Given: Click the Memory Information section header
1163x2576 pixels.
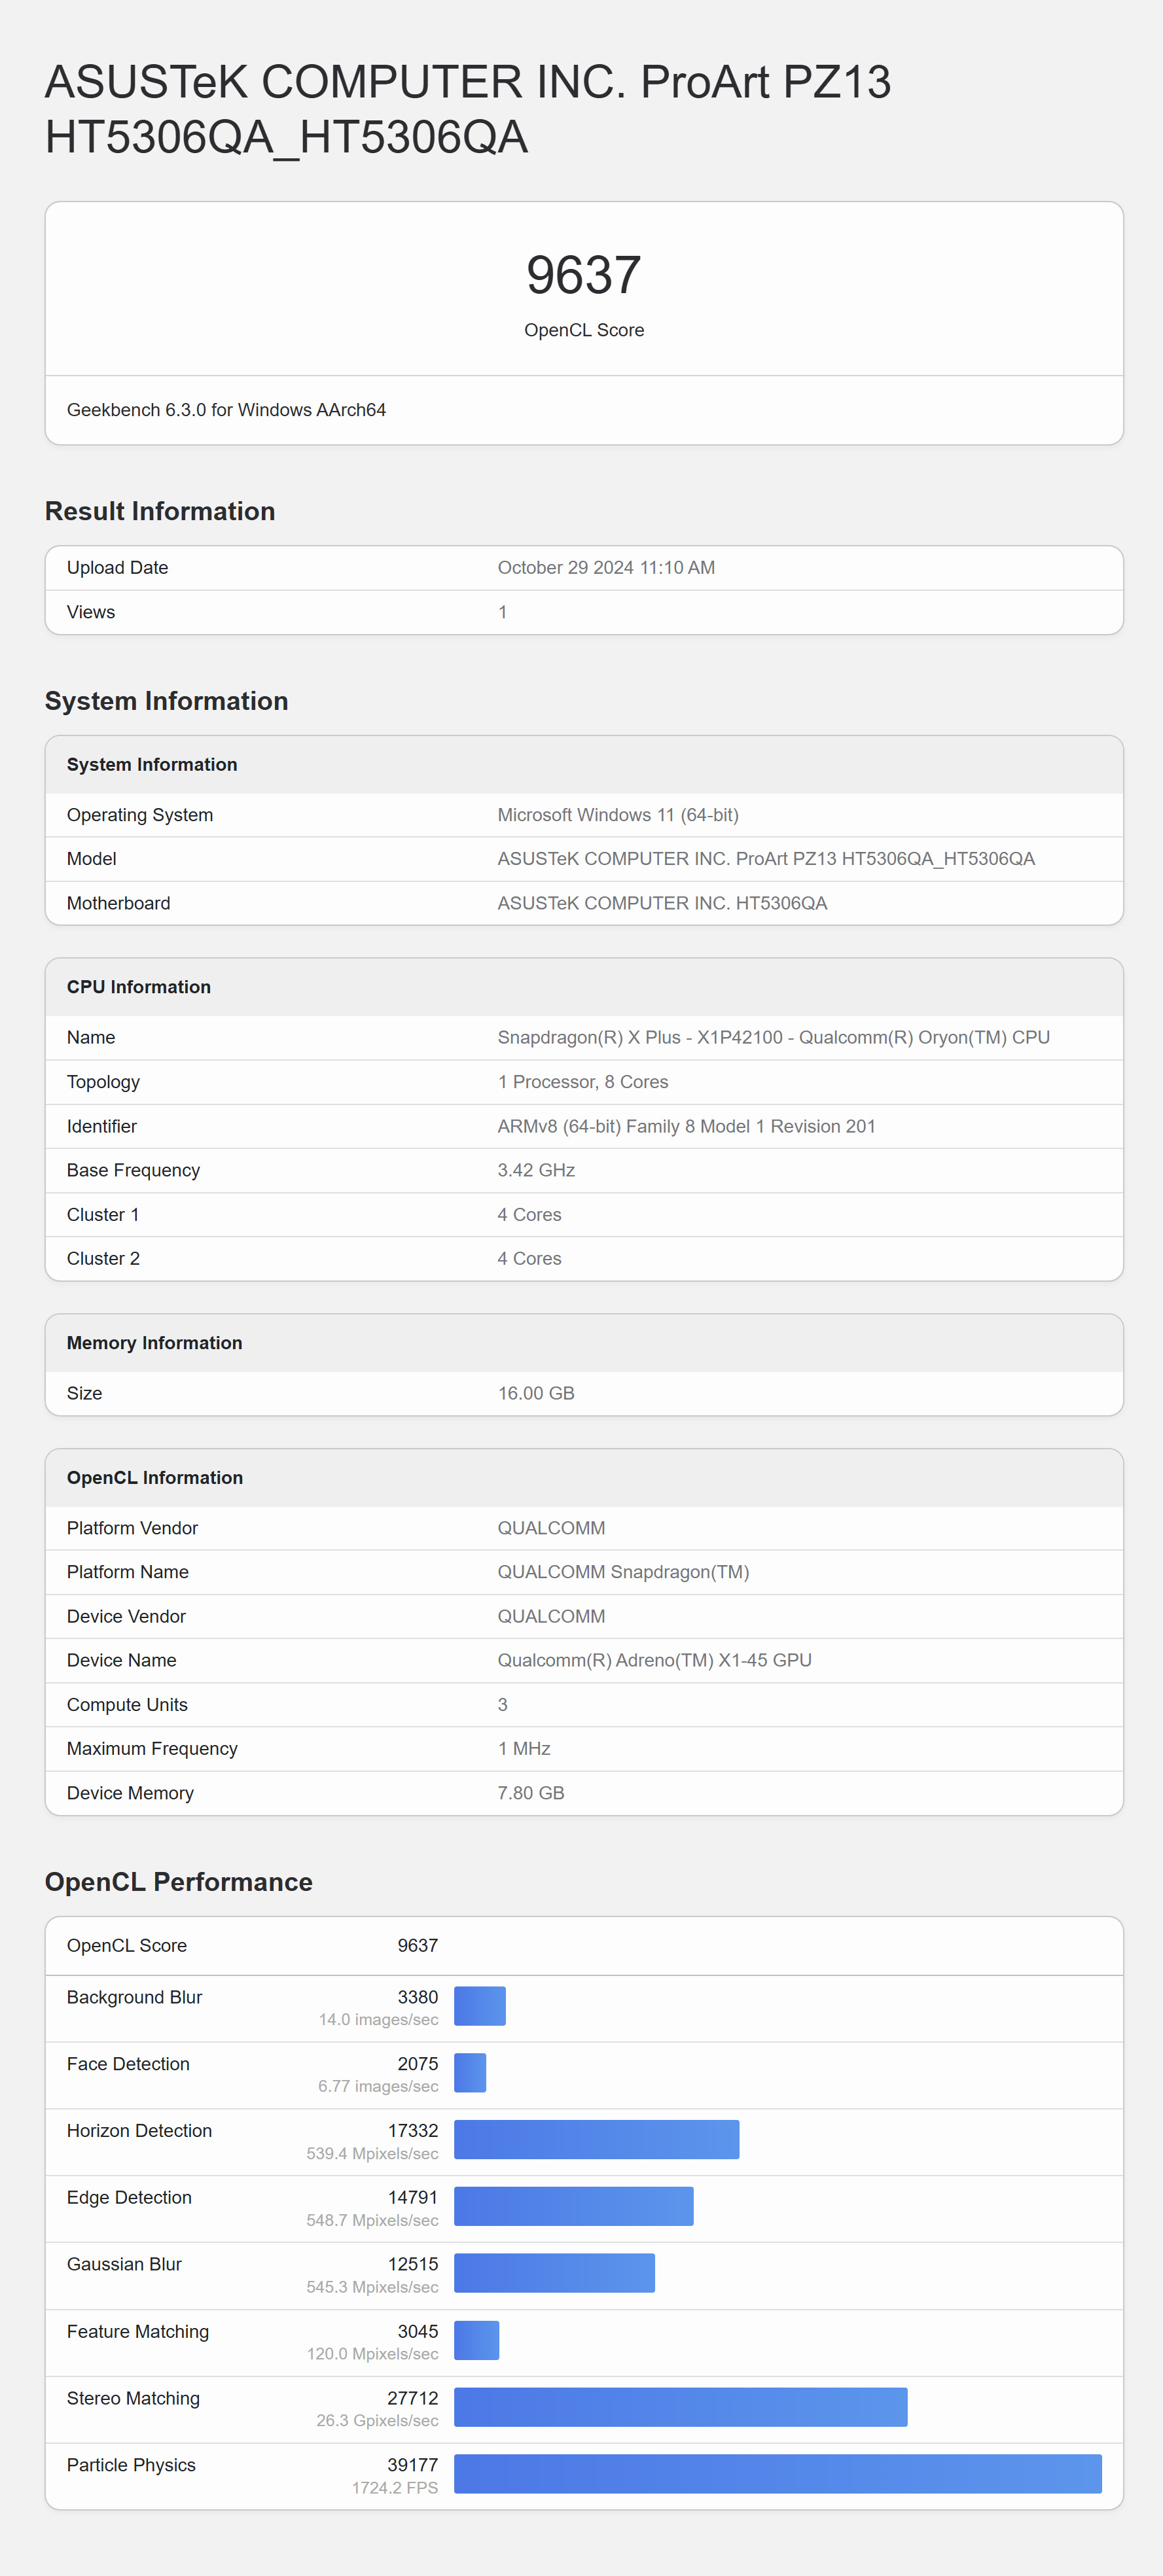Looking at the screenshot, I should pyautogui.click(x=154, y=1343).
